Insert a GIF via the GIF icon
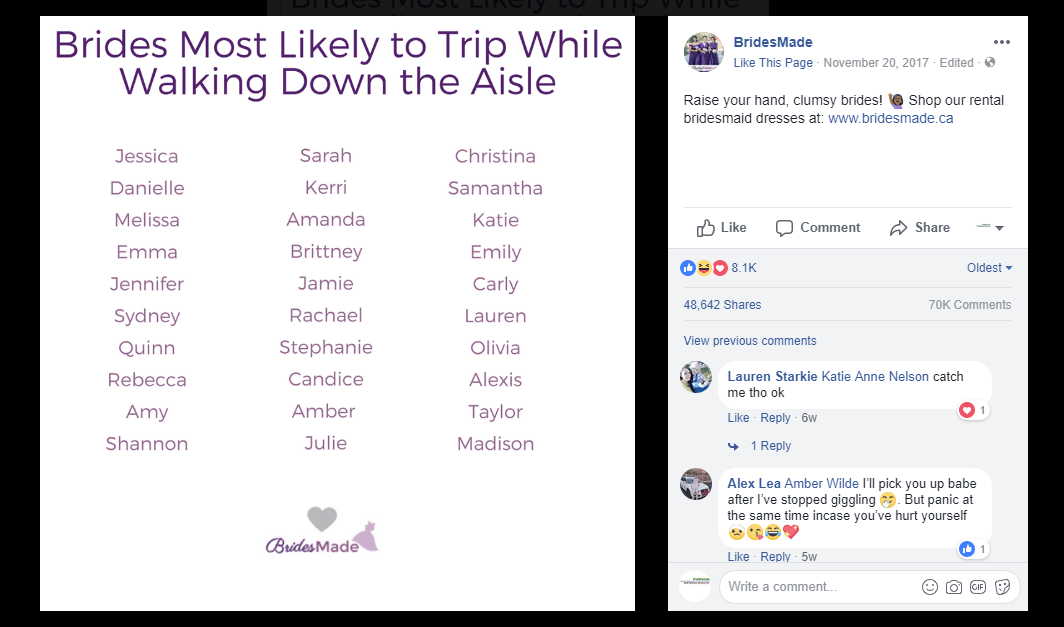The width and height of the screenshot is (1064, 627). [x=977, y=587]
